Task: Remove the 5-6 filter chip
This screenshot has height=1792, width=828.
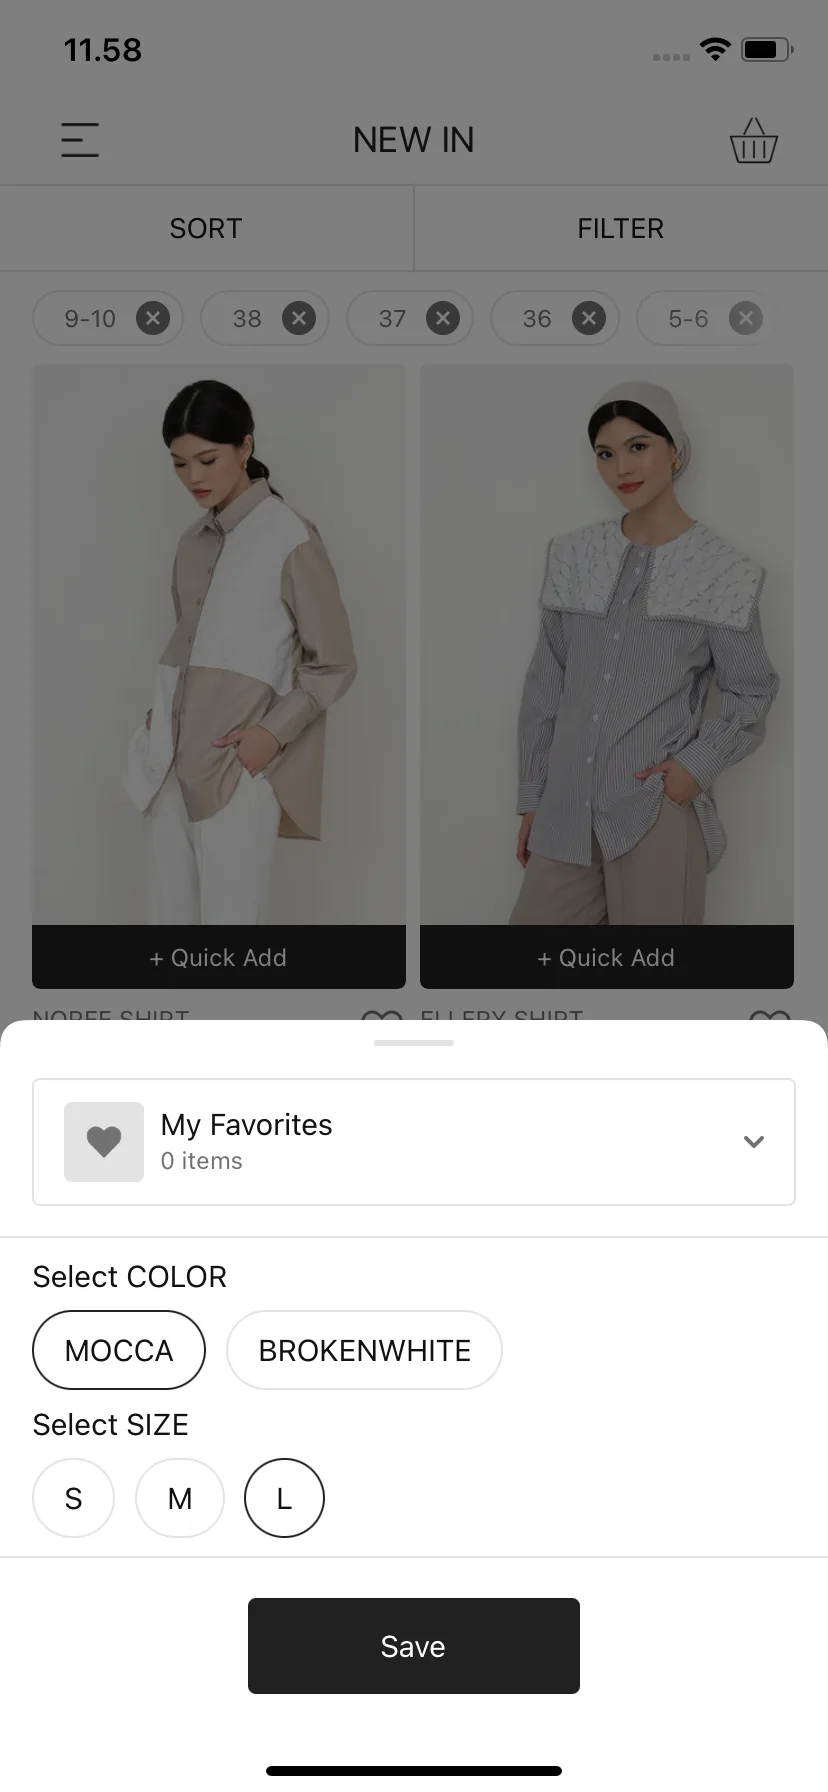Action: (x=745, y=318)
